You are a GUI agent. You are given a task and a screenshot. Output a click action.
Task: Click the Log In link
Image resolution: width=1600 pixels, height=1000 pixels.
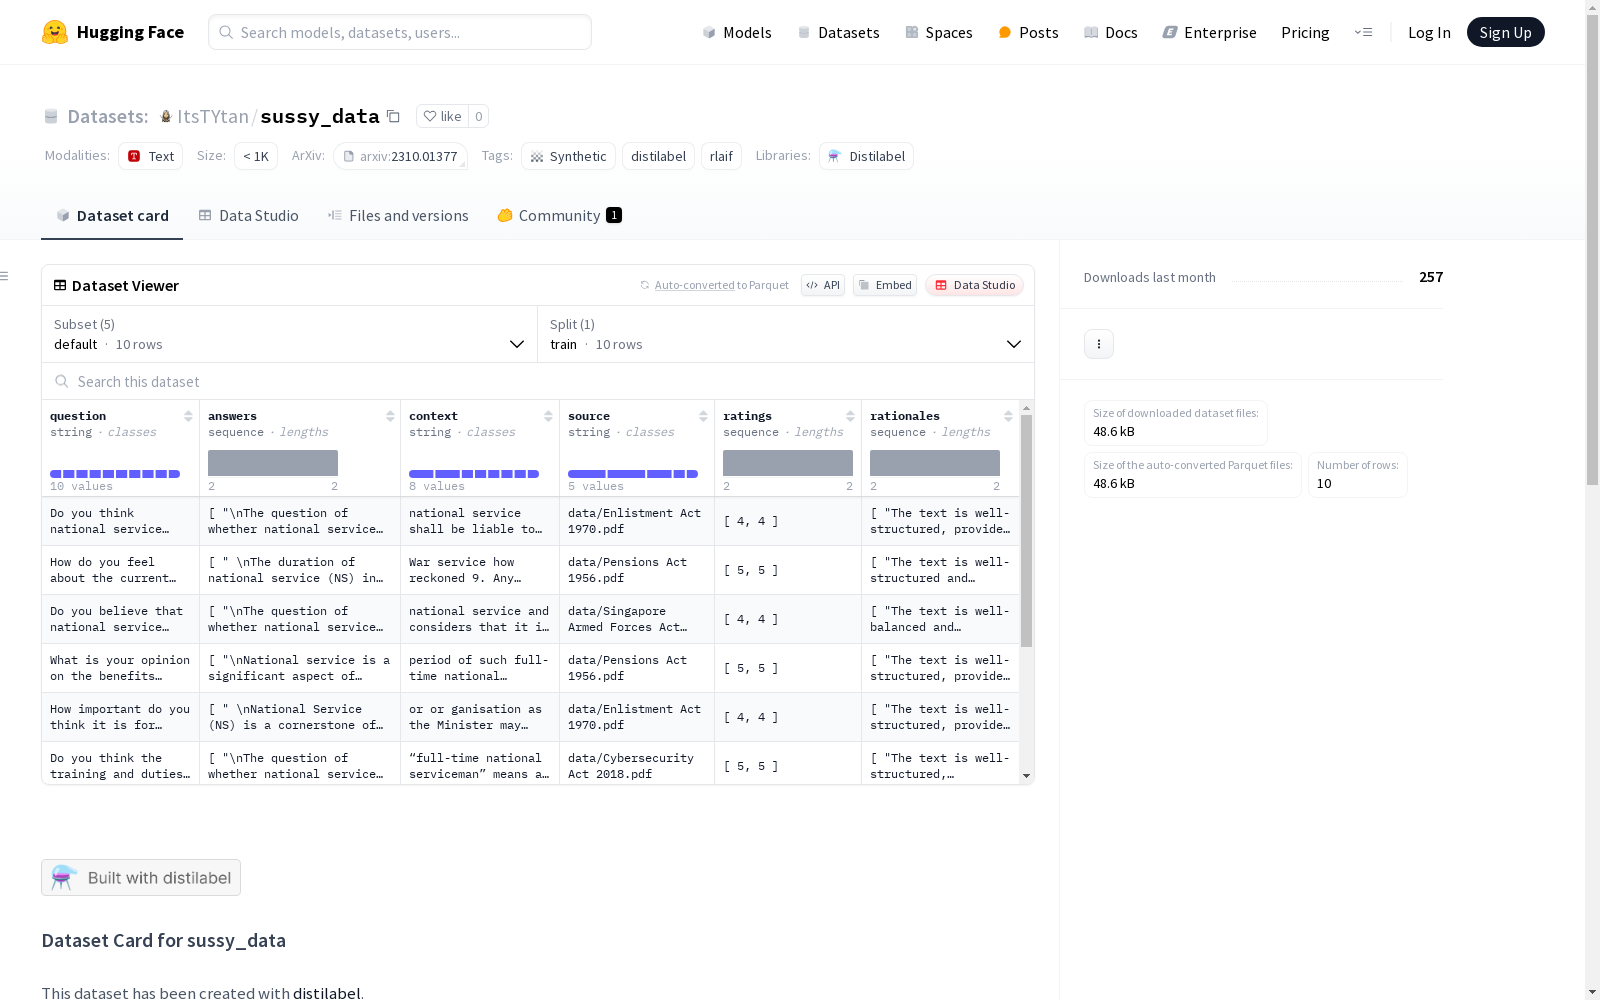[1429, 32]
